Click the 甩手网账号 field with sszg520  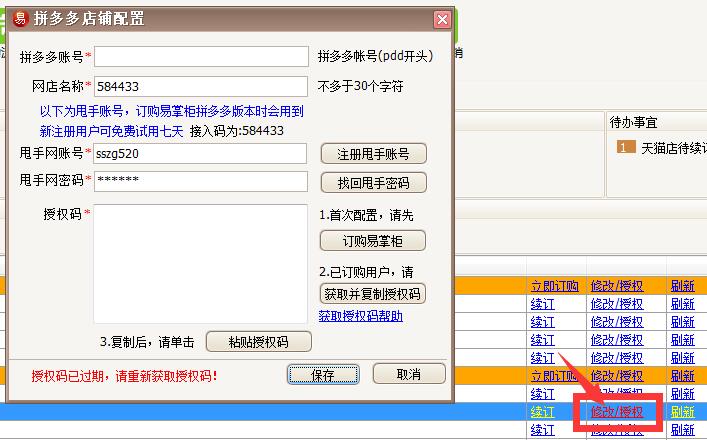pyautogui.click(x=200, y=154)
